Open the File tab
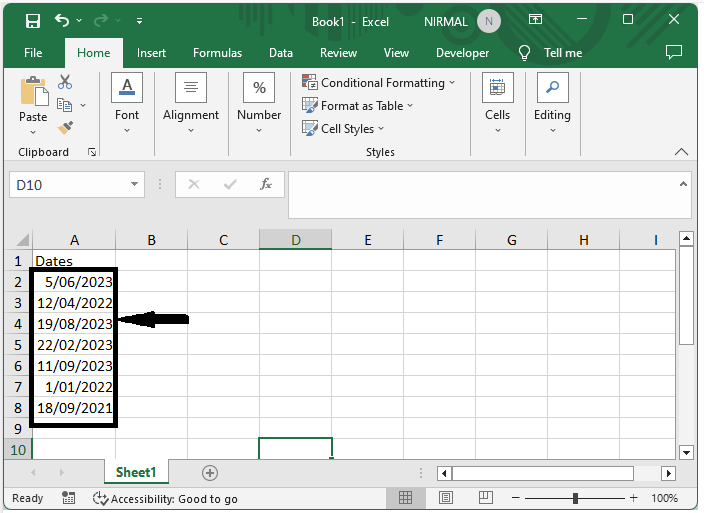704x513 pixels. (x=33, y=53)
